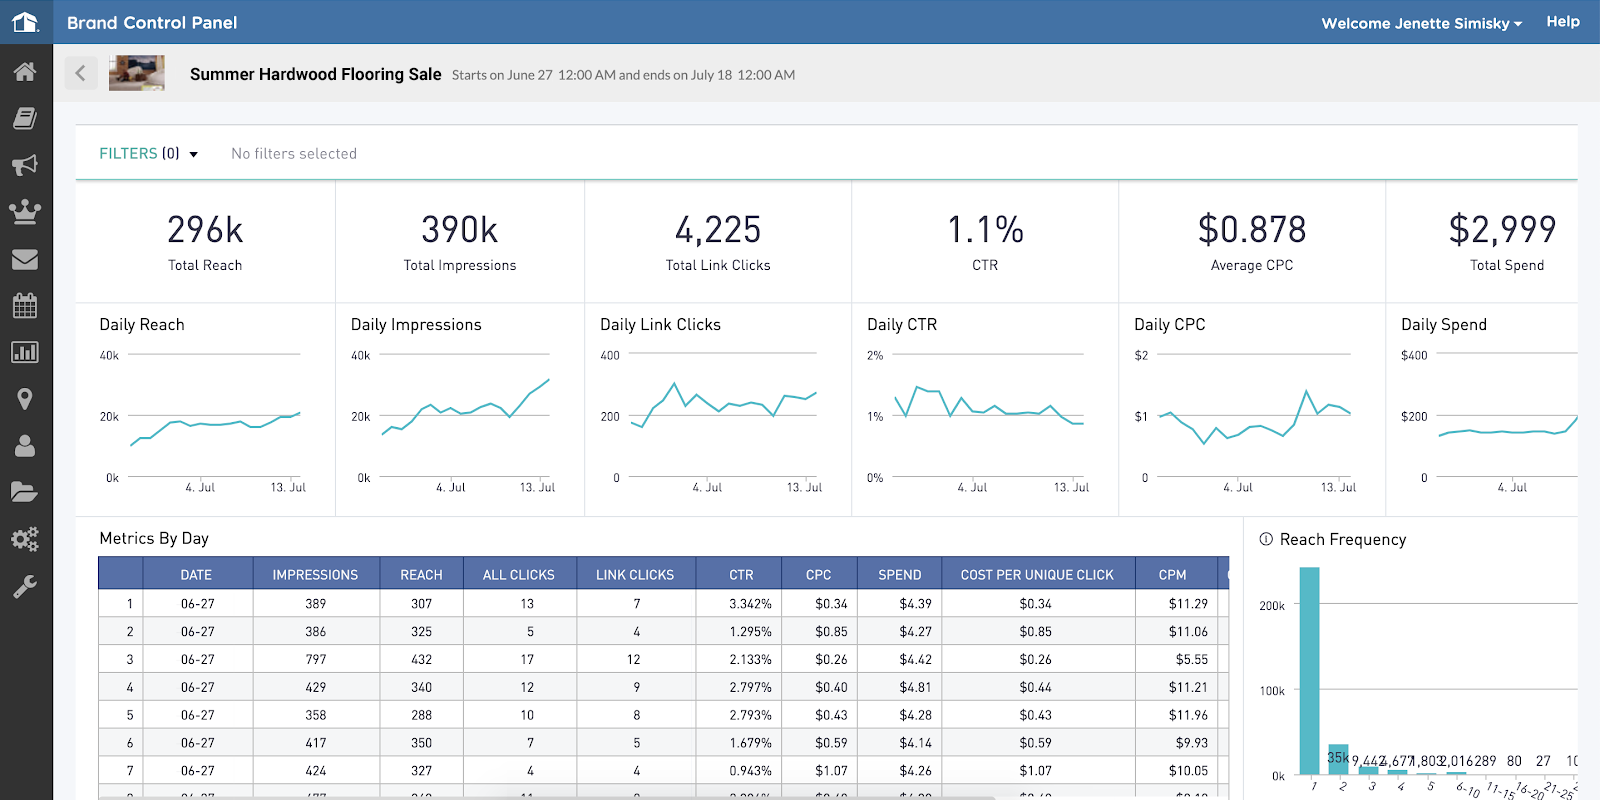Open the folder icon in sidebar

tap(25, 492)
